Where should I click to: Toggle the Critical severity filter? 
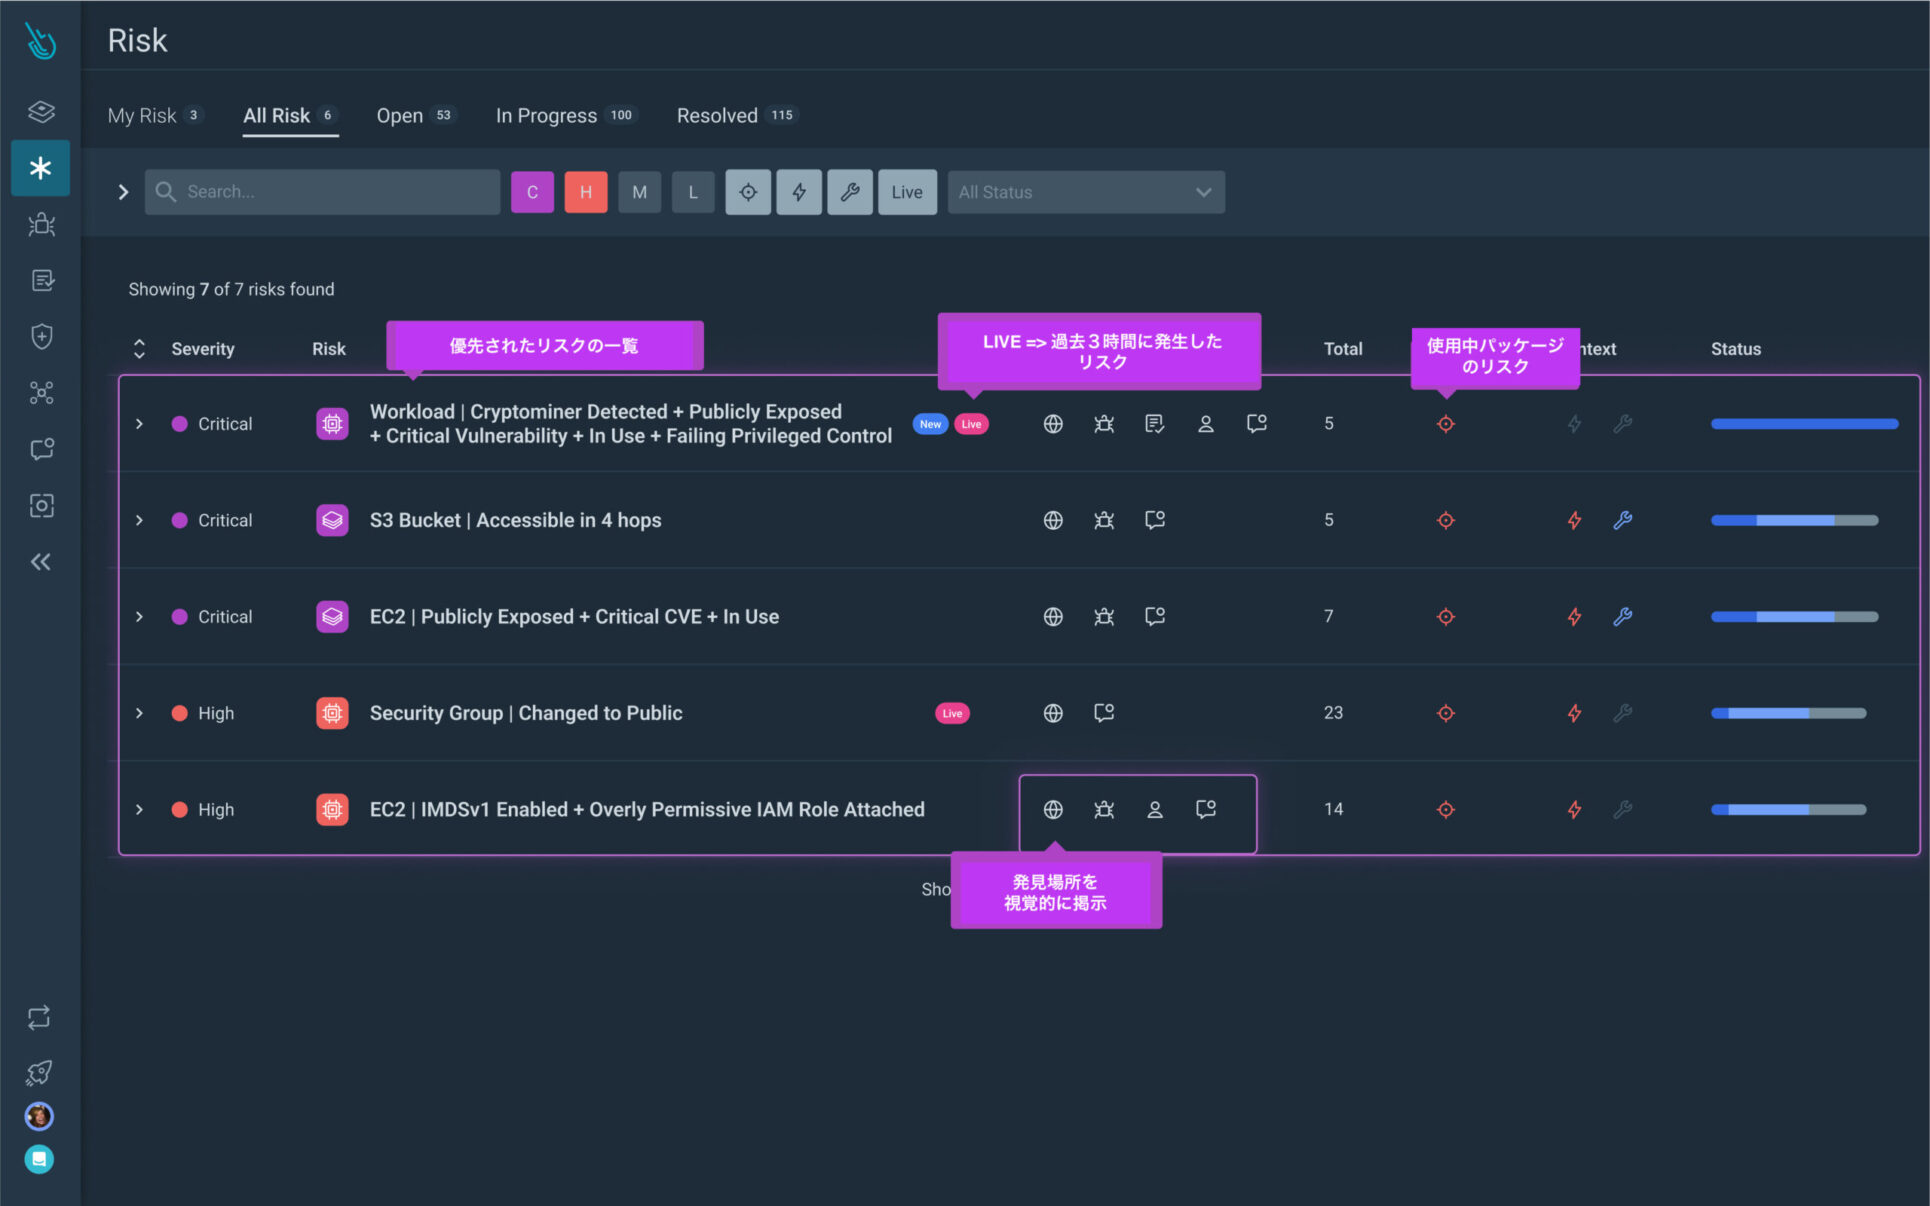tap(532, 191)
